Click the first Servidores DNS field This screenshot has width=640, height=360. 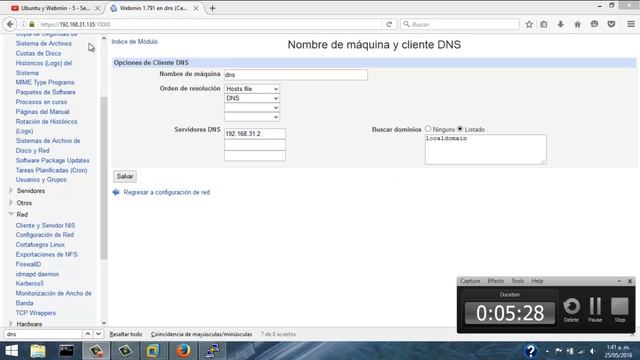(x=255, y=133)
